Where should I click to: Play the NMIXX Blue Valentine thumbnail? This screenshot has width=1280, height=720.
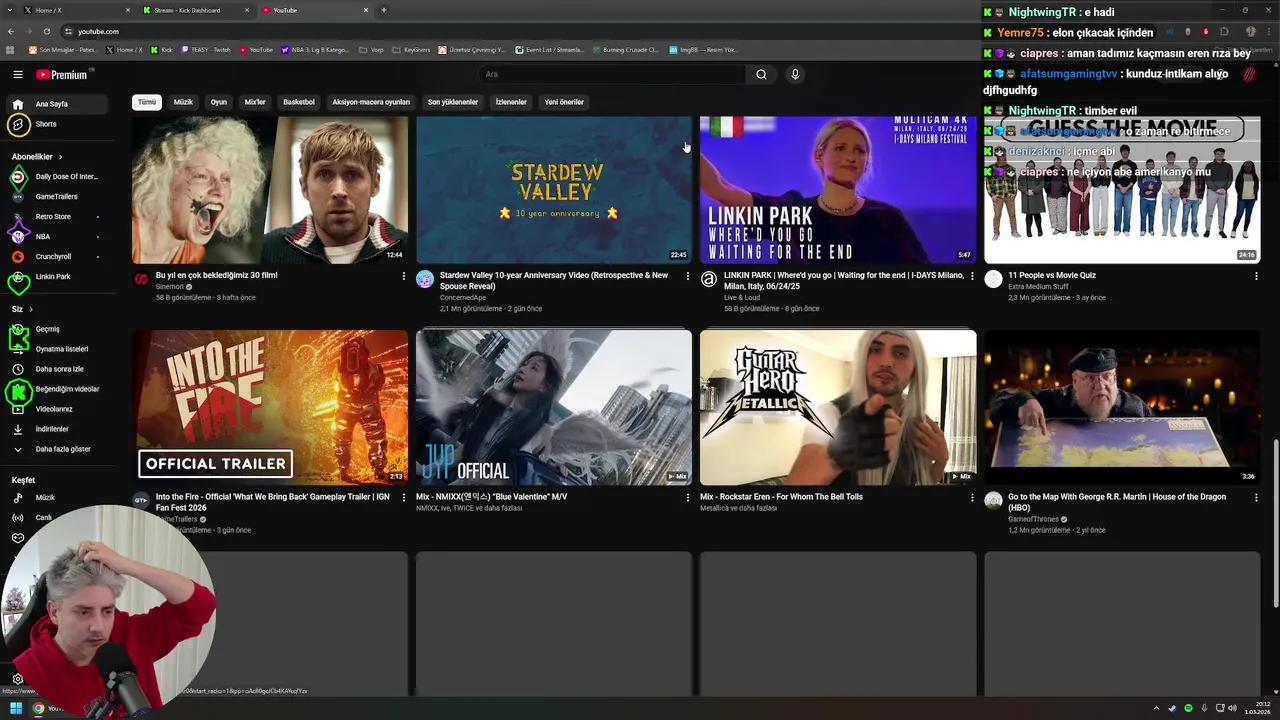tap(554, 407)
